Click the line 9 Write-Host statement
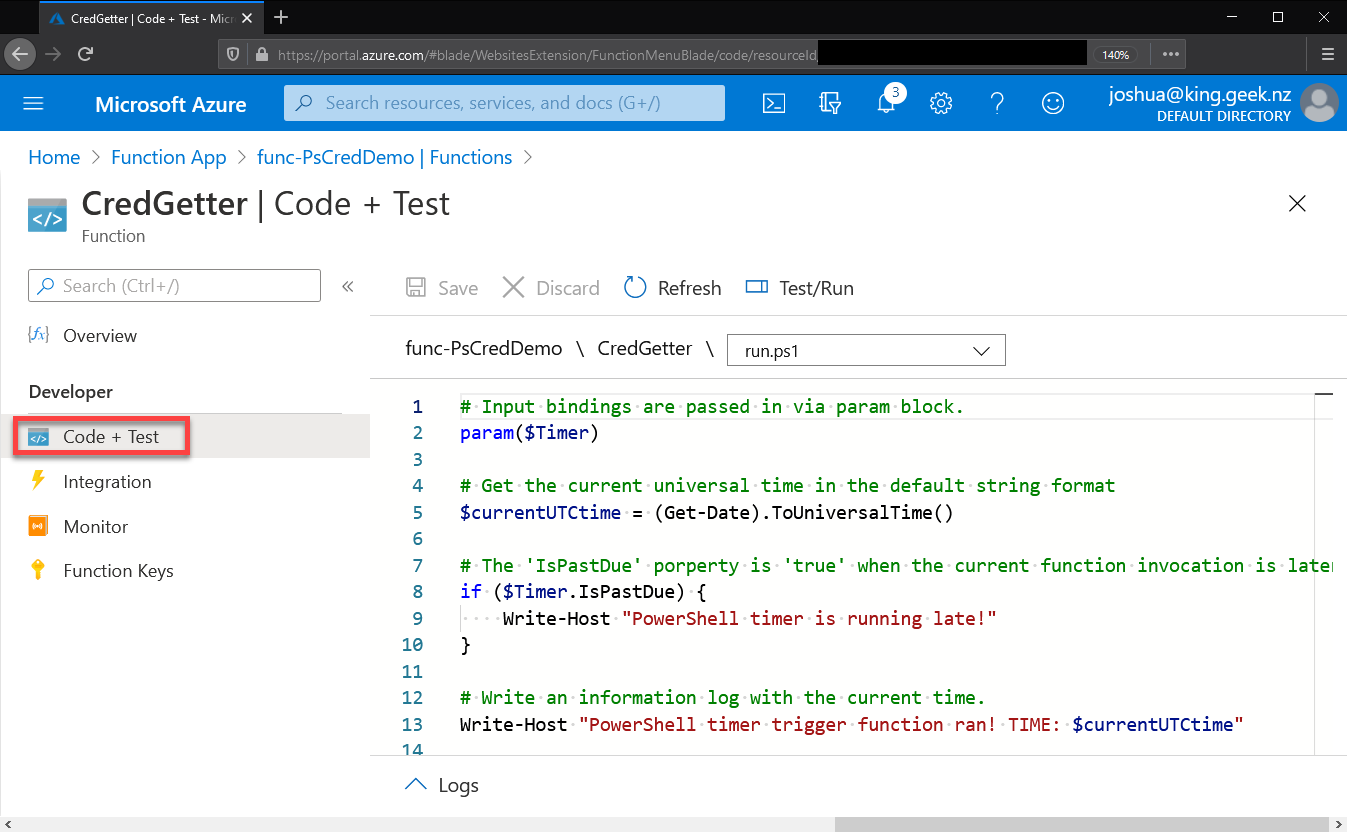Viewport: 1347px width, 832px height. pos(750,619)
